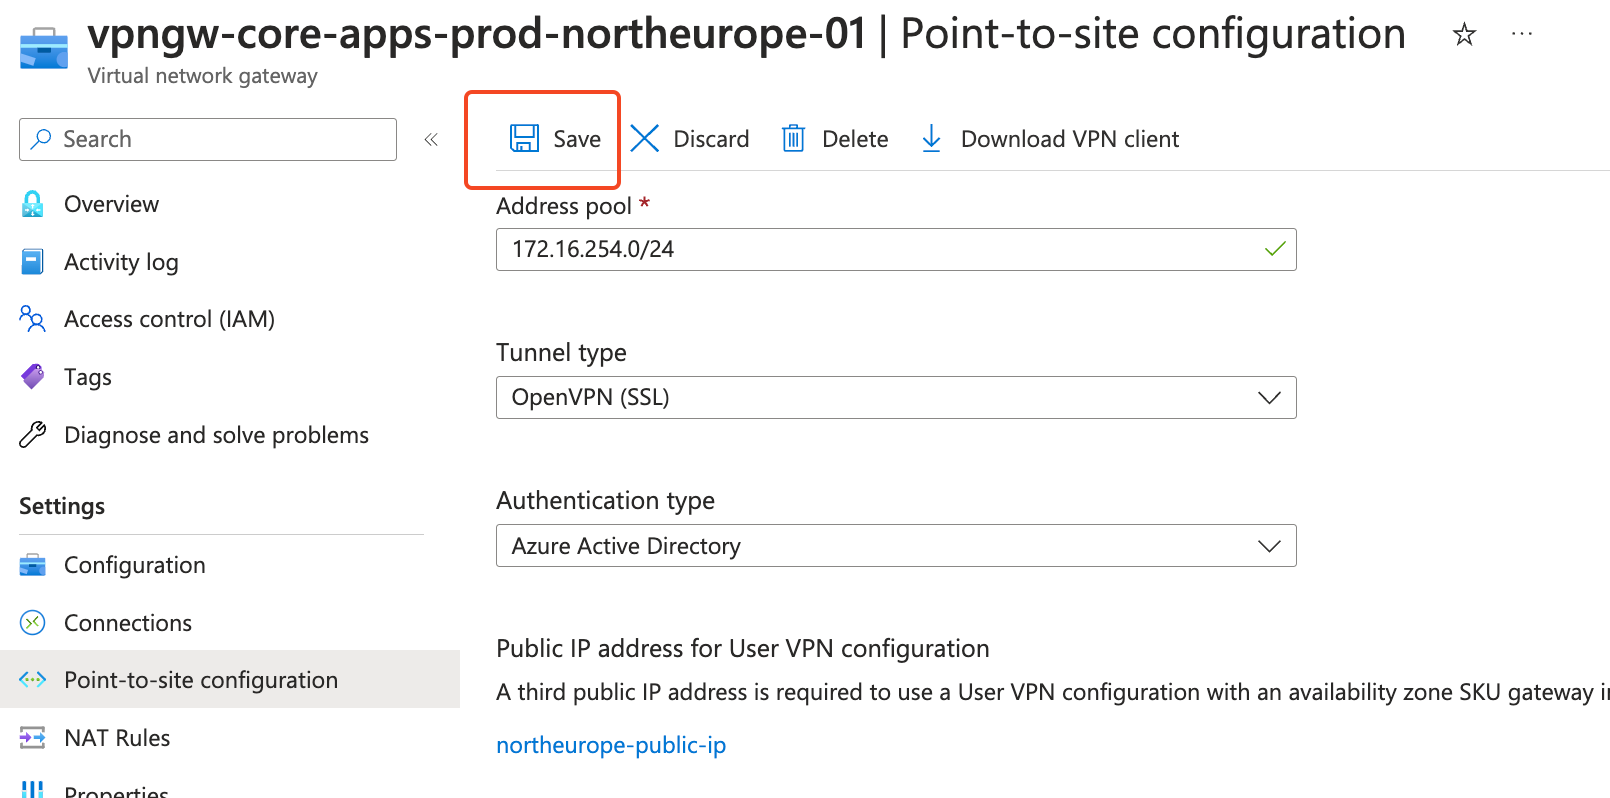The width and height of the screenshot is (1610, 798).
Task: Open the Overview page
Action: pyautogui.click(x=111, y=204)
